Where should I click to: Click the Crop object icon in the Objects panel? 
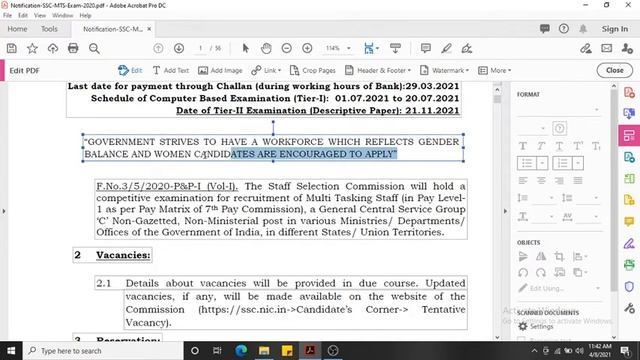coord(559,257)
